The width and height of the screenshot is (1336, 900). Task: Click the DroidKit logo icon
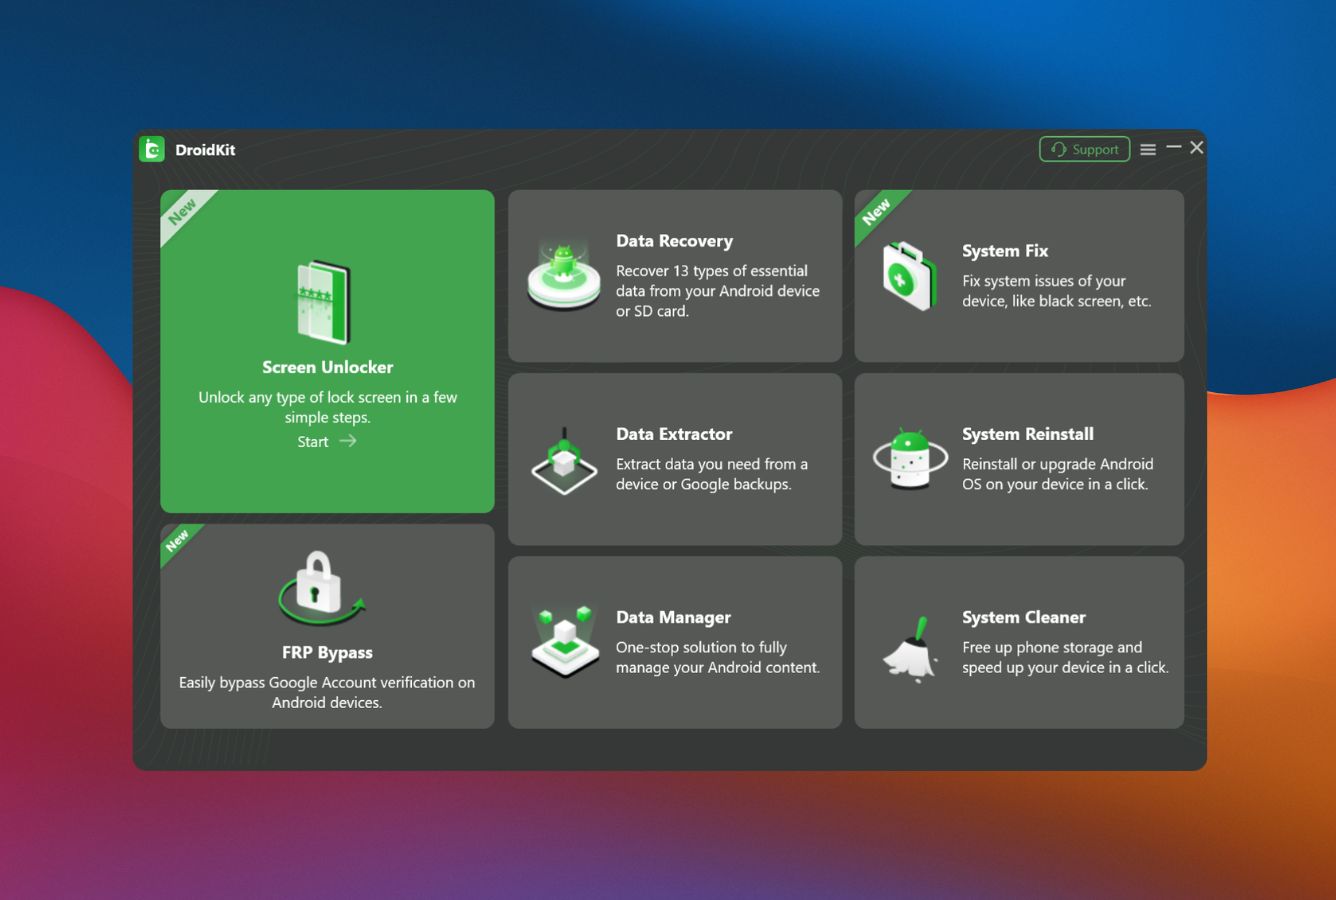(152, 149)
